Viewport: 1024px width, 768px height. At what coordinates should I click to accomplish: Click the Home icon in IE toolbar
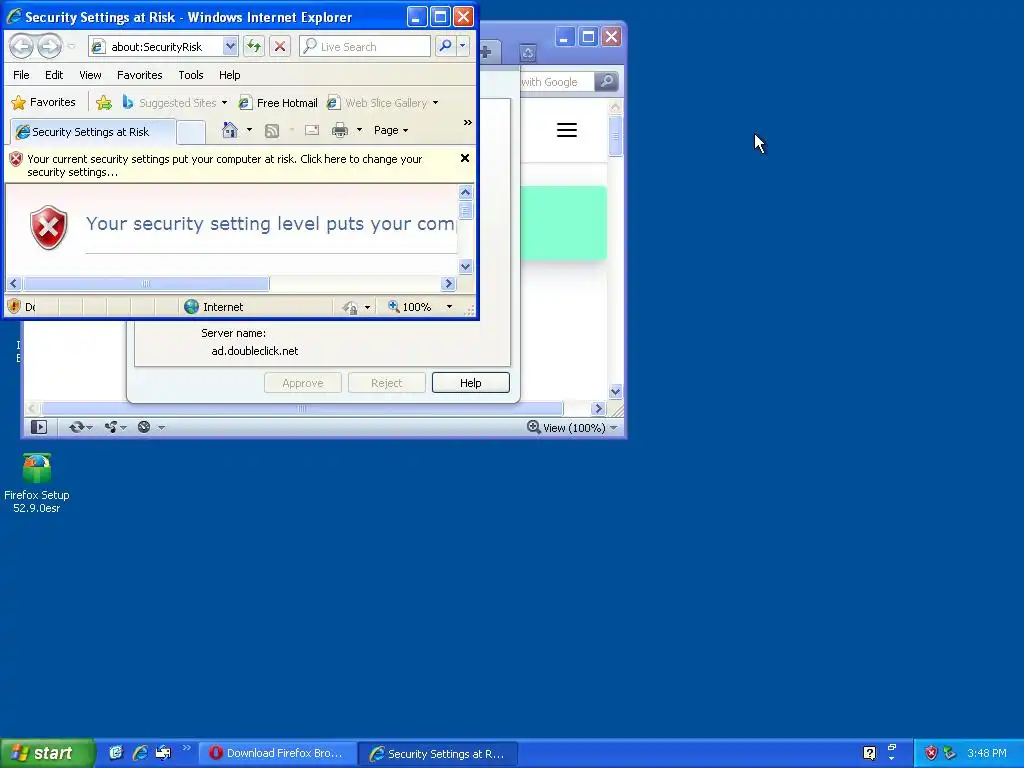click(x=230, y=130)
